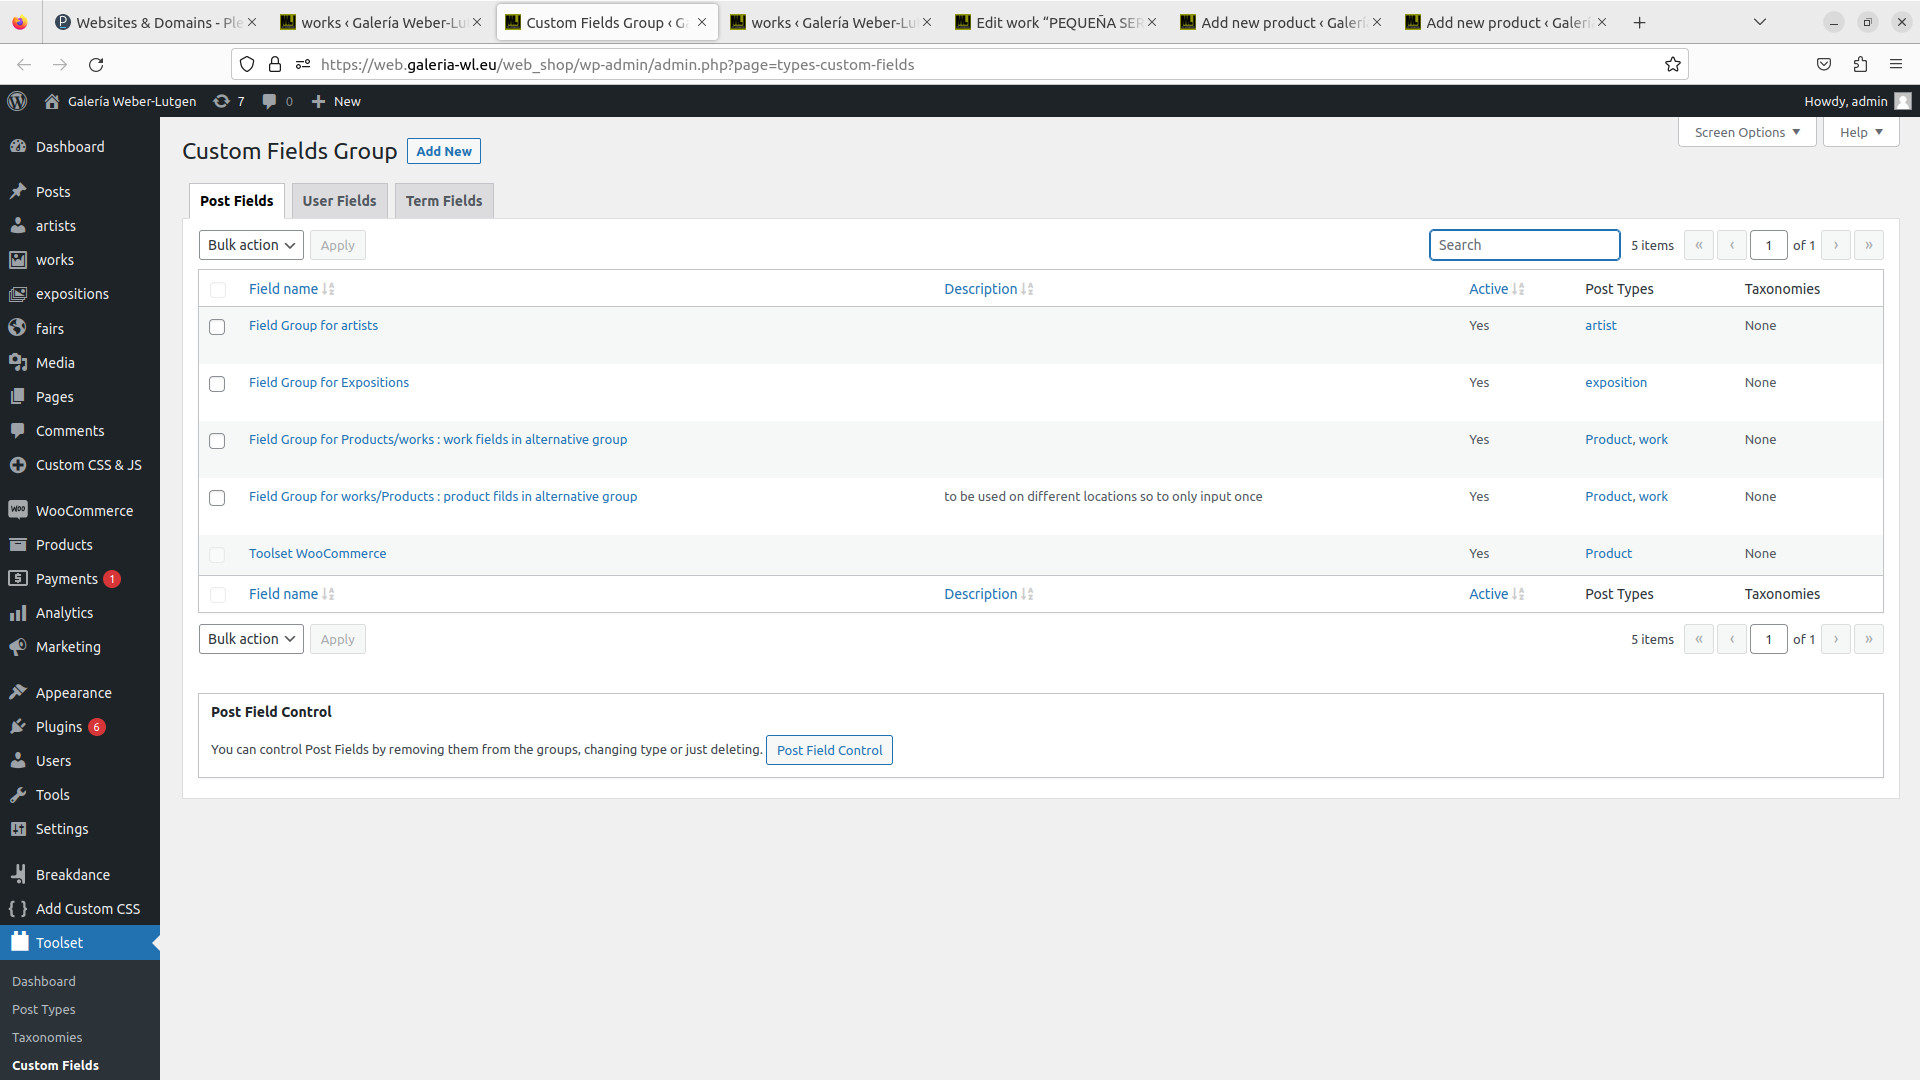
Task: Expand Screen Options panel
Action: coord(1747,132)
